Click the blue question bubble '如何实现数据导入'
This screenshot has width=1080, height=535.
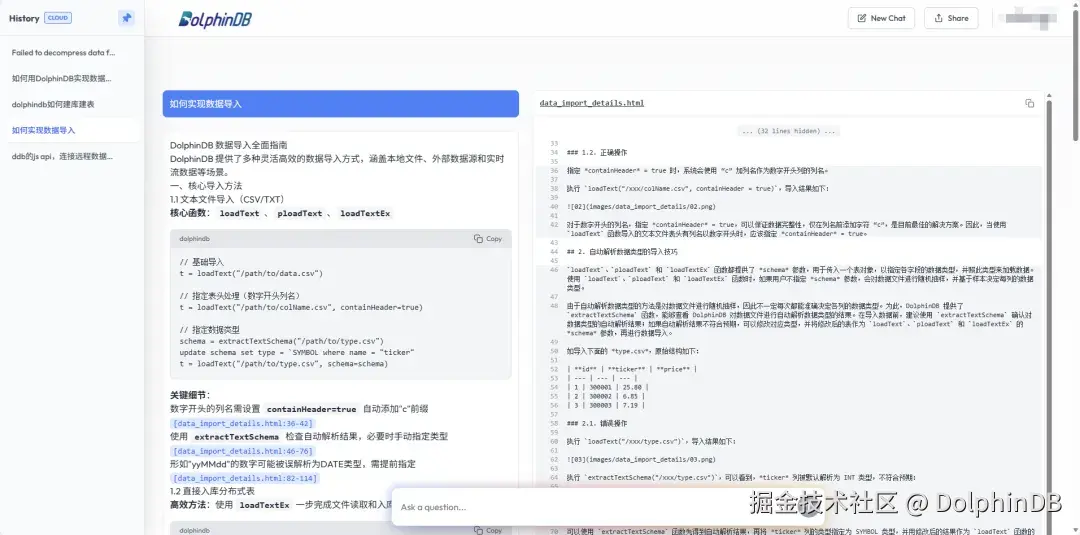[340, 104]
